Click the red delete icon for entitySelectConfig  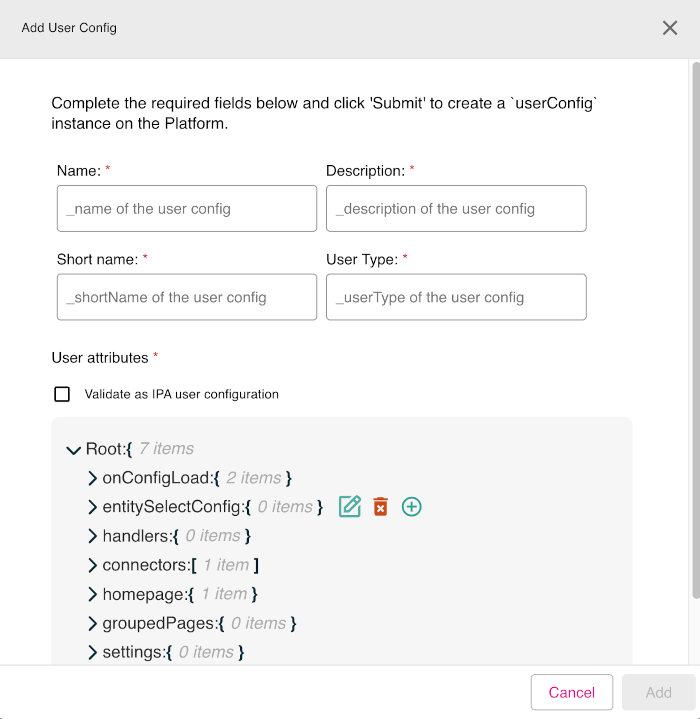click(x=380, y=507)
